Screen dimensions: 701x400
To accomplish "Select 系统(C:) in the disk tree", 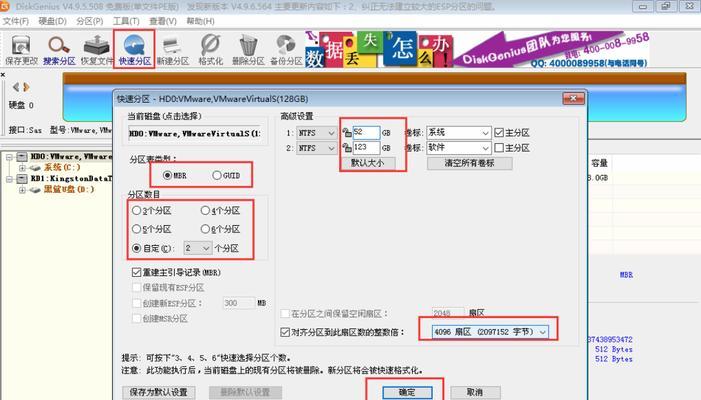I will tap(62, 168).
